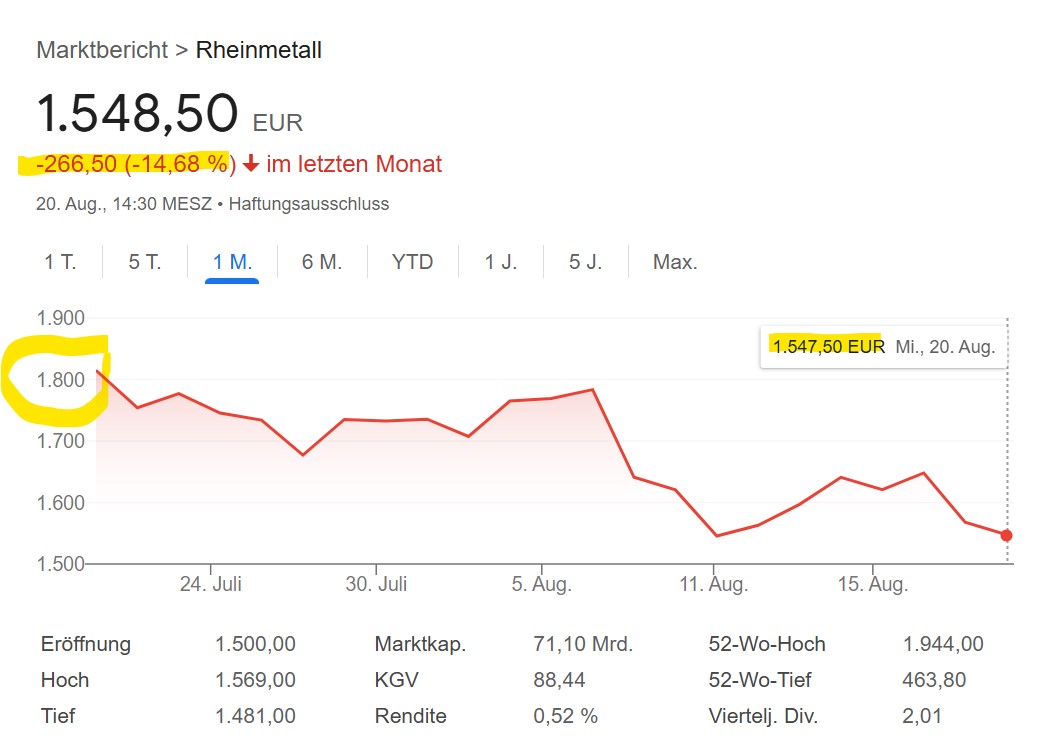Show the 5 J. chart range
Screen dimensions: 1042x756
pyautogui.click(x=585, y=262)
